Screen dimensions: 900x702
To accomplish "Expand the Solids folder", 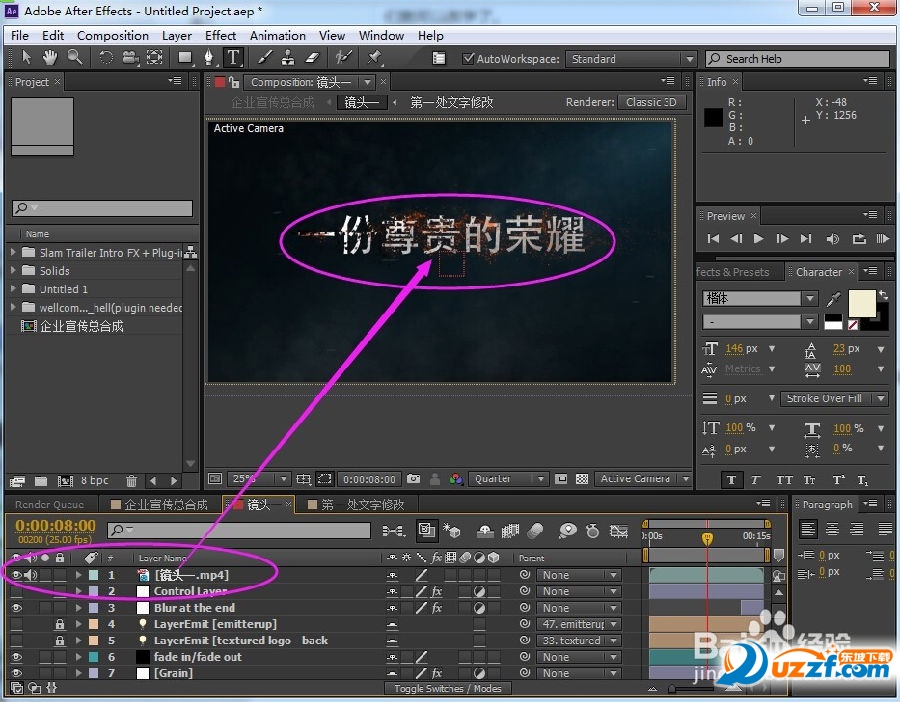I will (13, 270).
